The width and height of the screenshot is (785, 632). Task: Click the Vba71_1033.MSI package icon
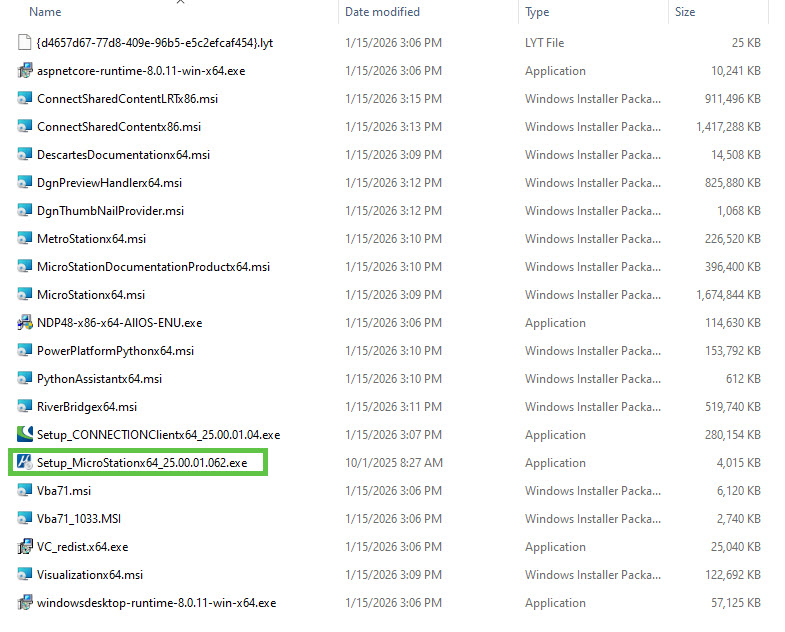point(25,519)
